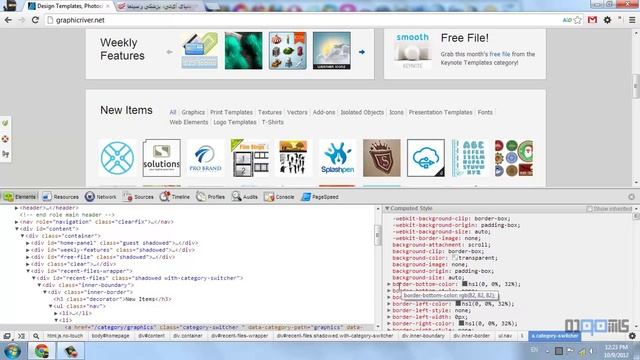Collapse the div id content node

pyautogui.click(x=17, y=229)
